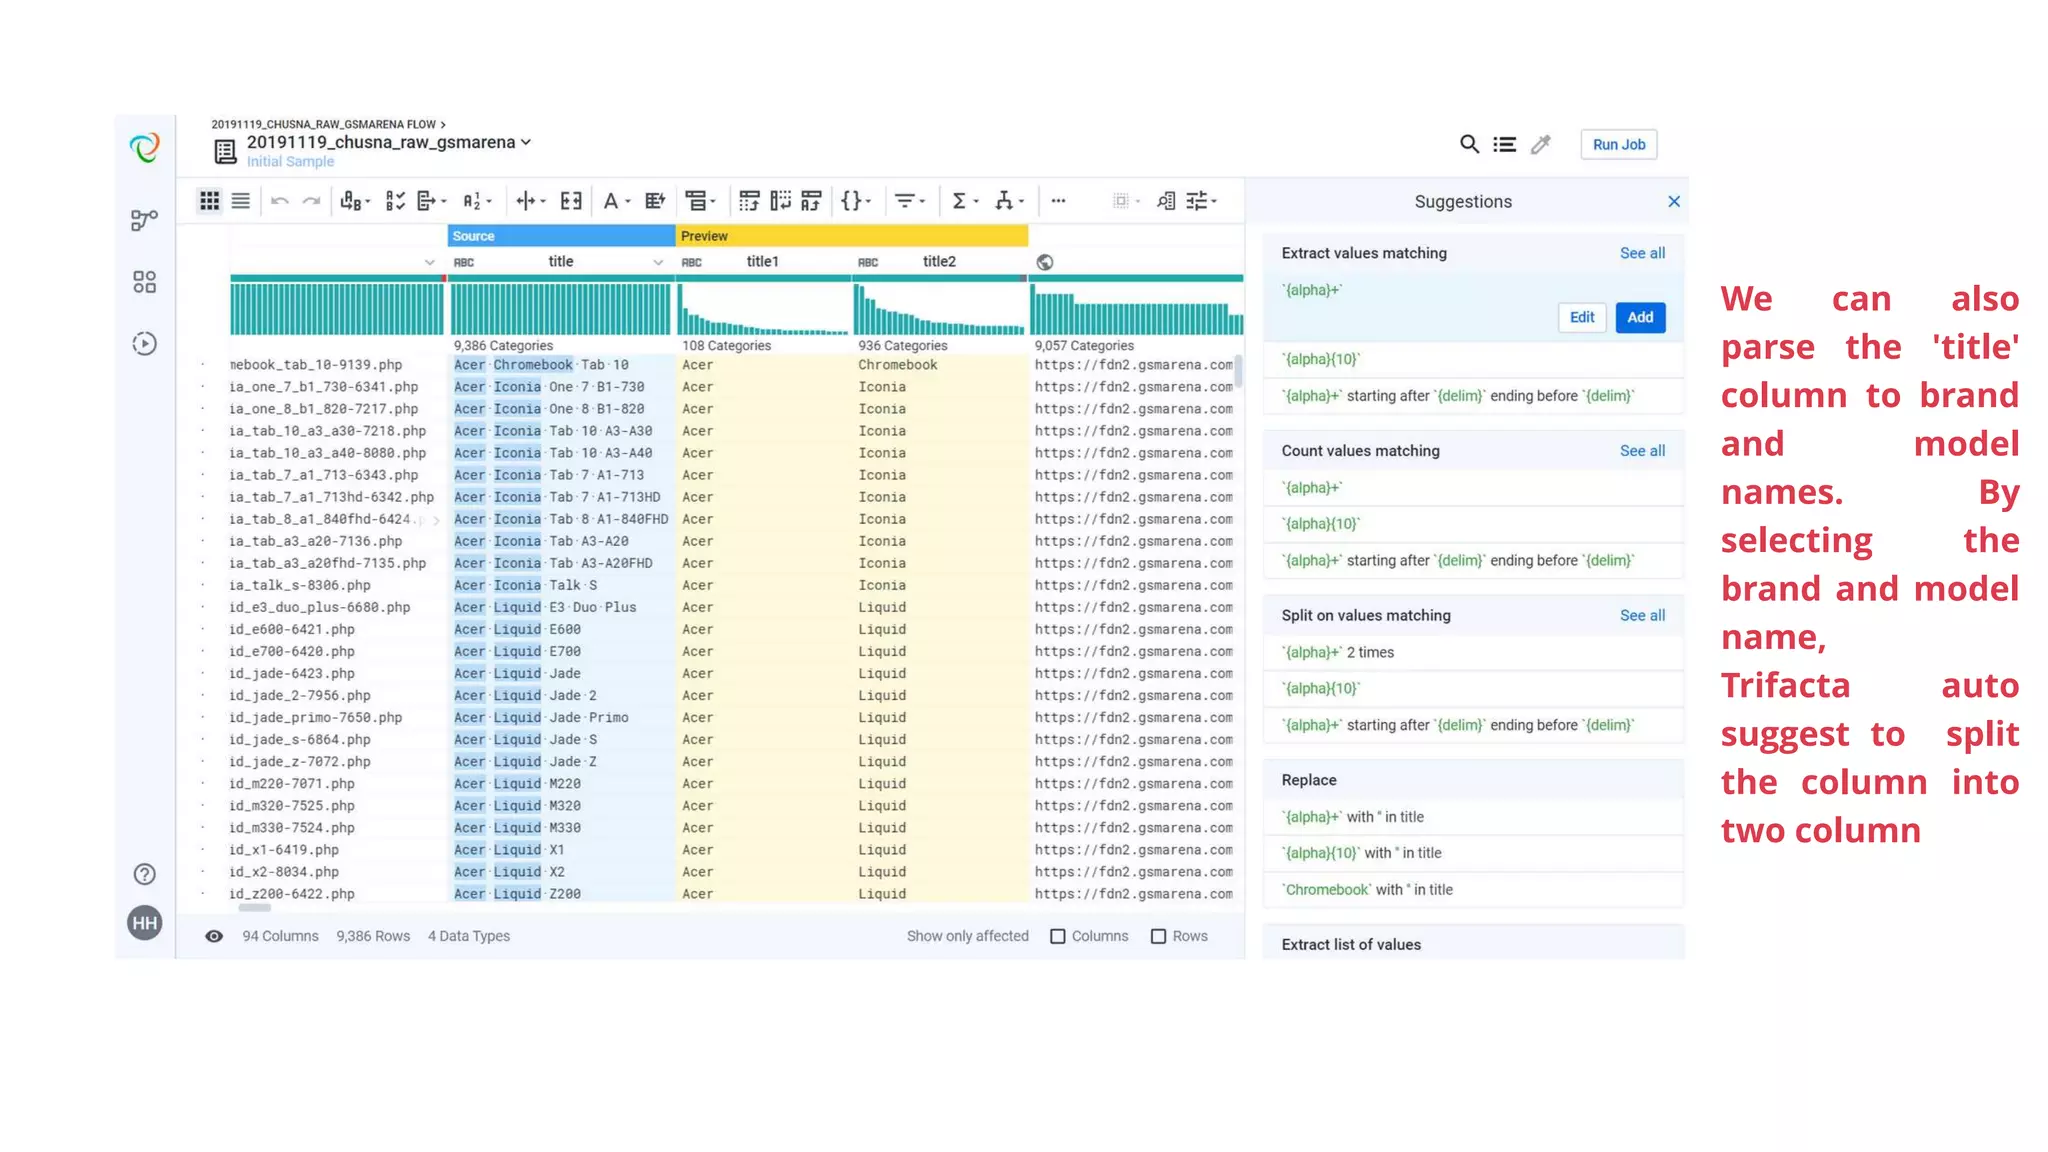2048x1152 pixels.
Task: Click the eyedropper sampling icon
Action: coord(1541,144)
